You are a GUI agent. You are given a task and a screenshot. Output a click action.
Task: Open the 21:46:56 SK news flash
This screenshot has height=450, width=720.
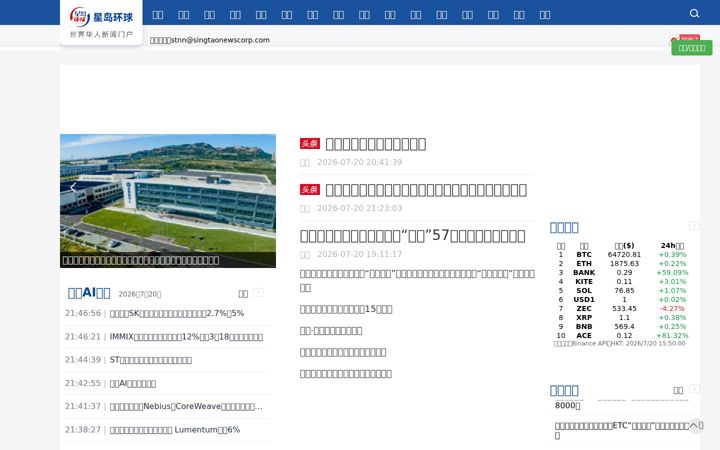pyautogui.click(x=177, y=313)
